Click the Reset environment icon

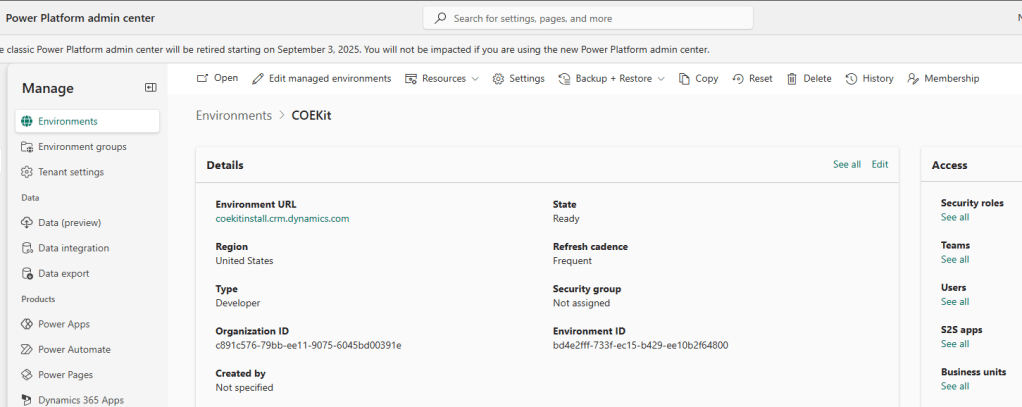[738, 78]
